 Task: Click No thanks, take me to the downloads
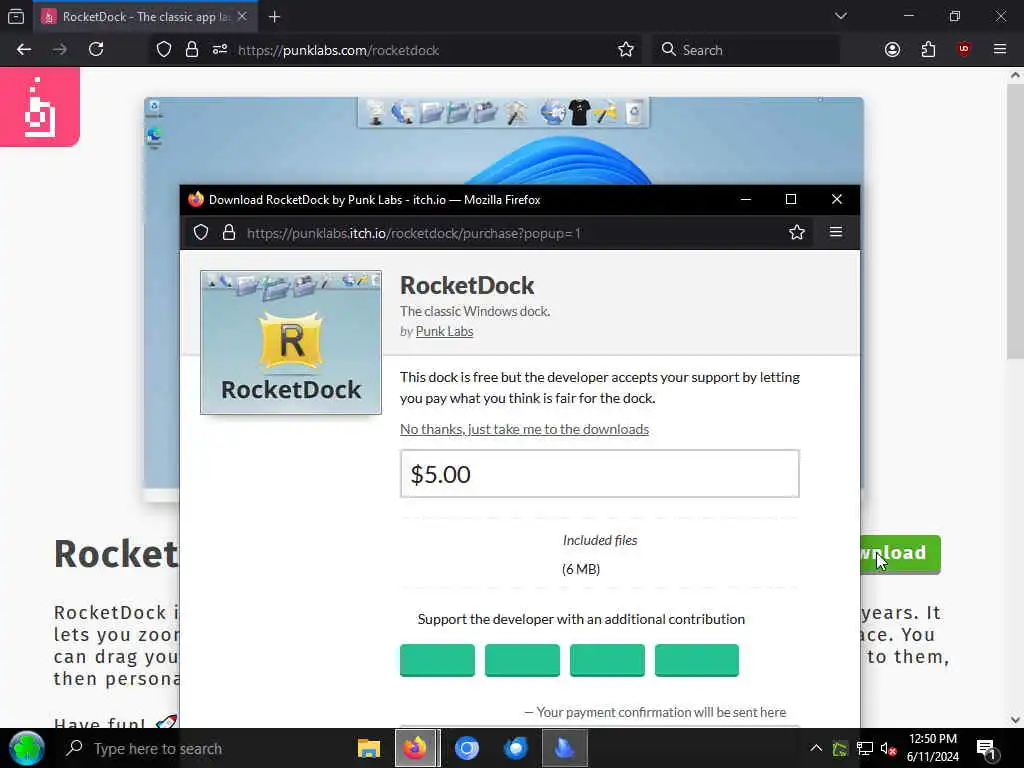(x=524, y=429)
